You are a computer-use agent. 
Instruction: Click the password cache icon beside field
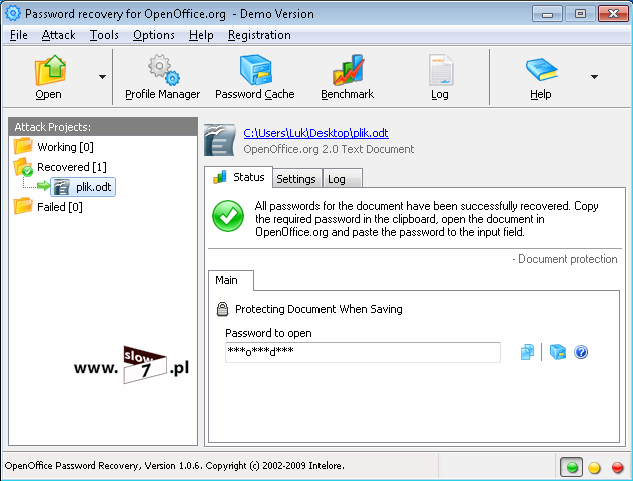pyautogui.click(x=558, y=352)
